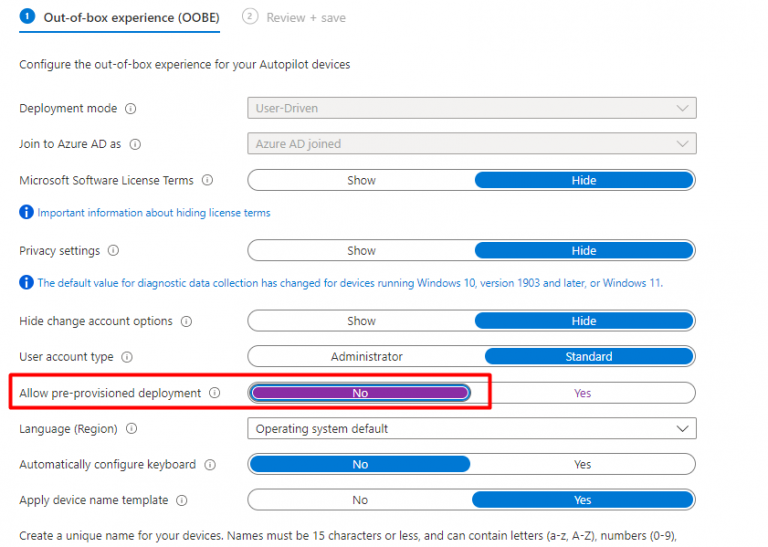Select Administrator as user account type
The height and width of the screenshot is (547, 768).
(x=366, y=357)
